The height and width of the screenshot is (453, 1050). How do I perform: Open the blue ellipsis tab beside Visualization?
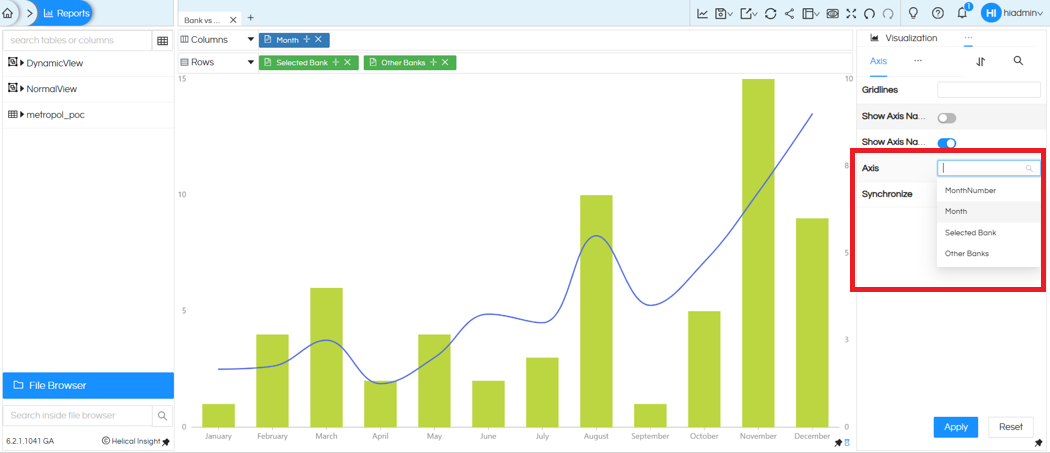(968, 38)
